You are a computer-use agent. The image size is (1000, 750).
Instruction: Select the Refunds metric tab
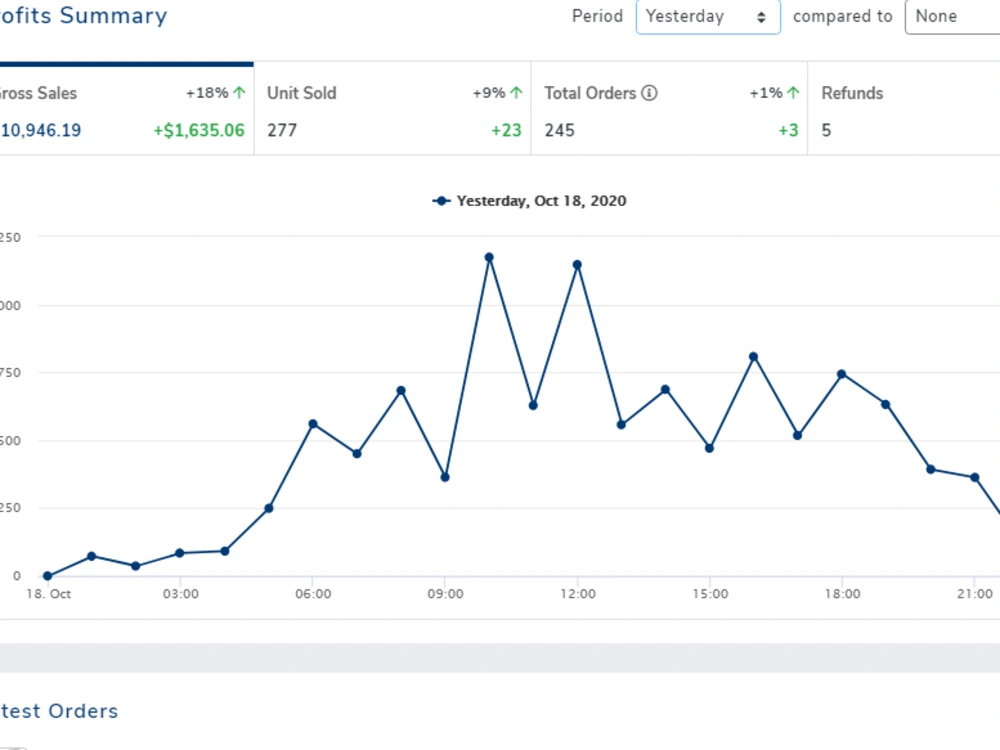pyautogui.click(x=904, y=109)
